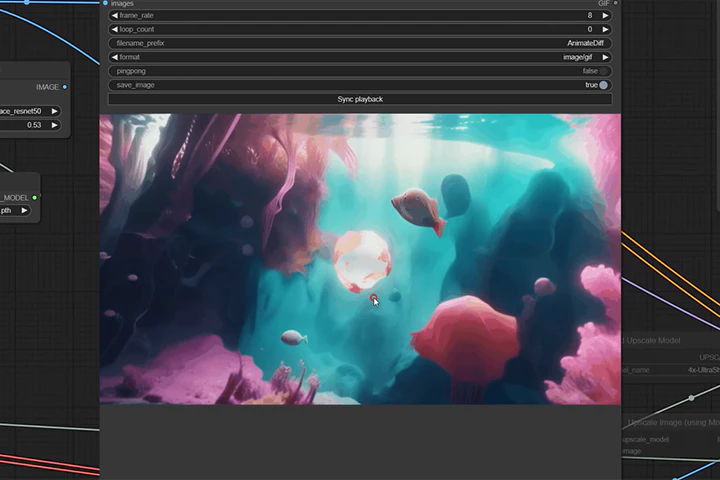Screen dimensions: 720x480
Task: Click the images input connector dot
Action: click(105, 3)
